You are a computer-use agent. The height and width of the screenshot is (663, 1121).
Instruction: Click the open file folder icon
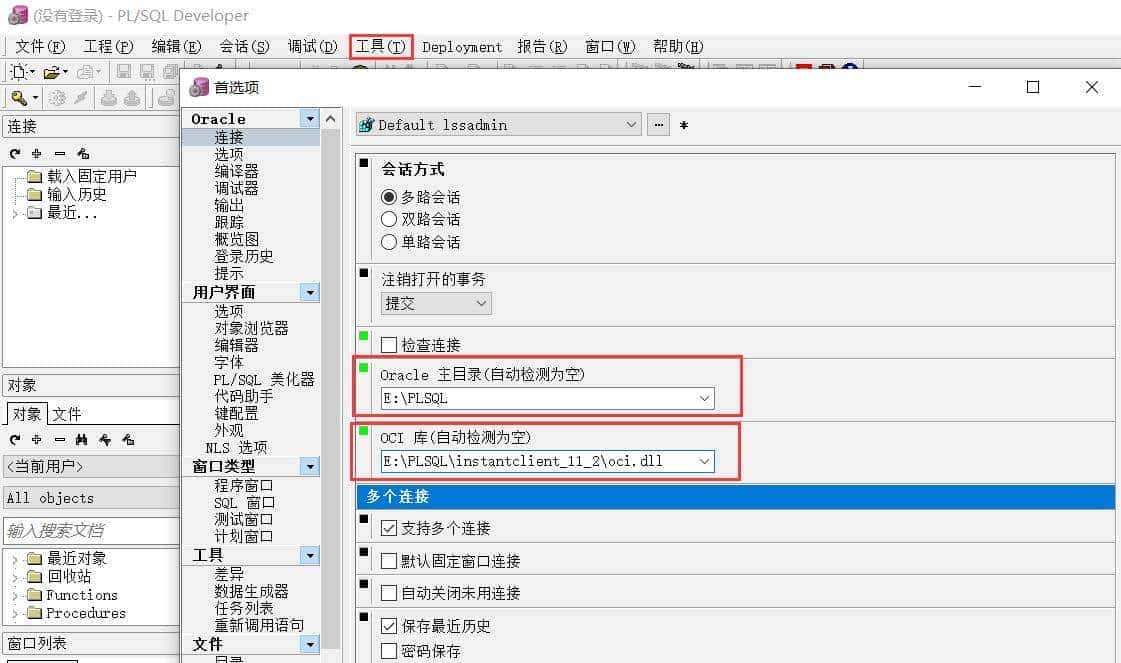click(x=50, y=71)
